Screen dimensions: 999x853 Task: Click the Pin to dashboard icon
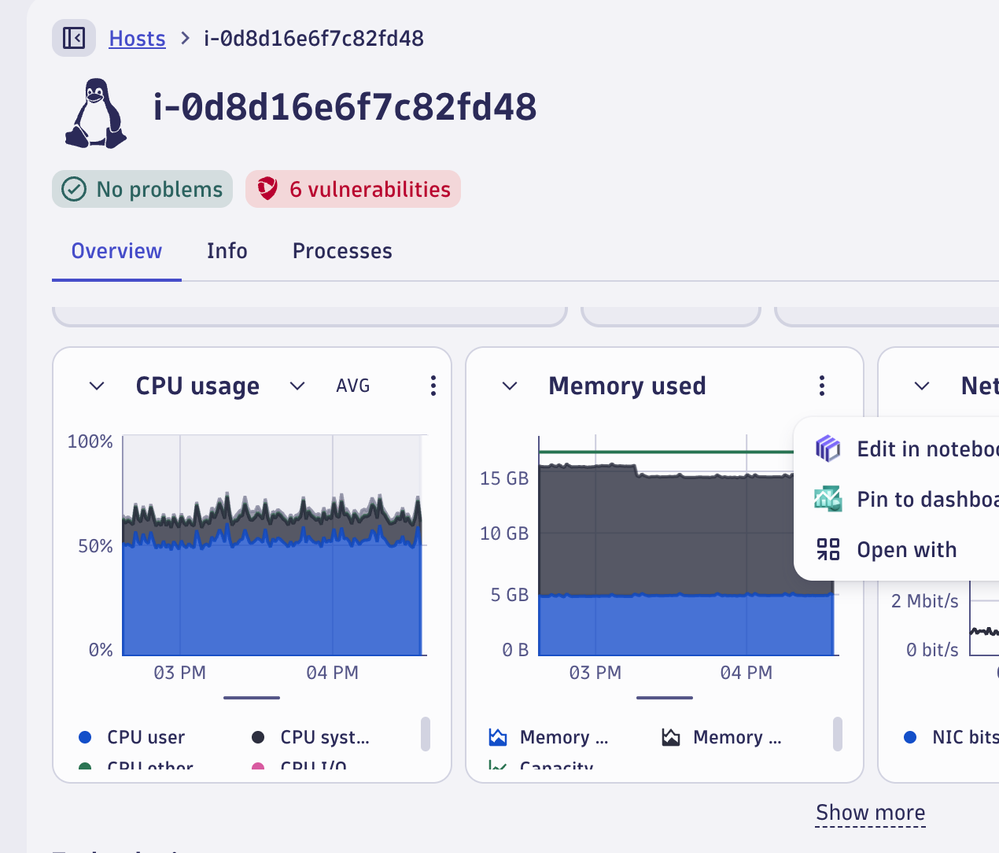coord(828,499)
